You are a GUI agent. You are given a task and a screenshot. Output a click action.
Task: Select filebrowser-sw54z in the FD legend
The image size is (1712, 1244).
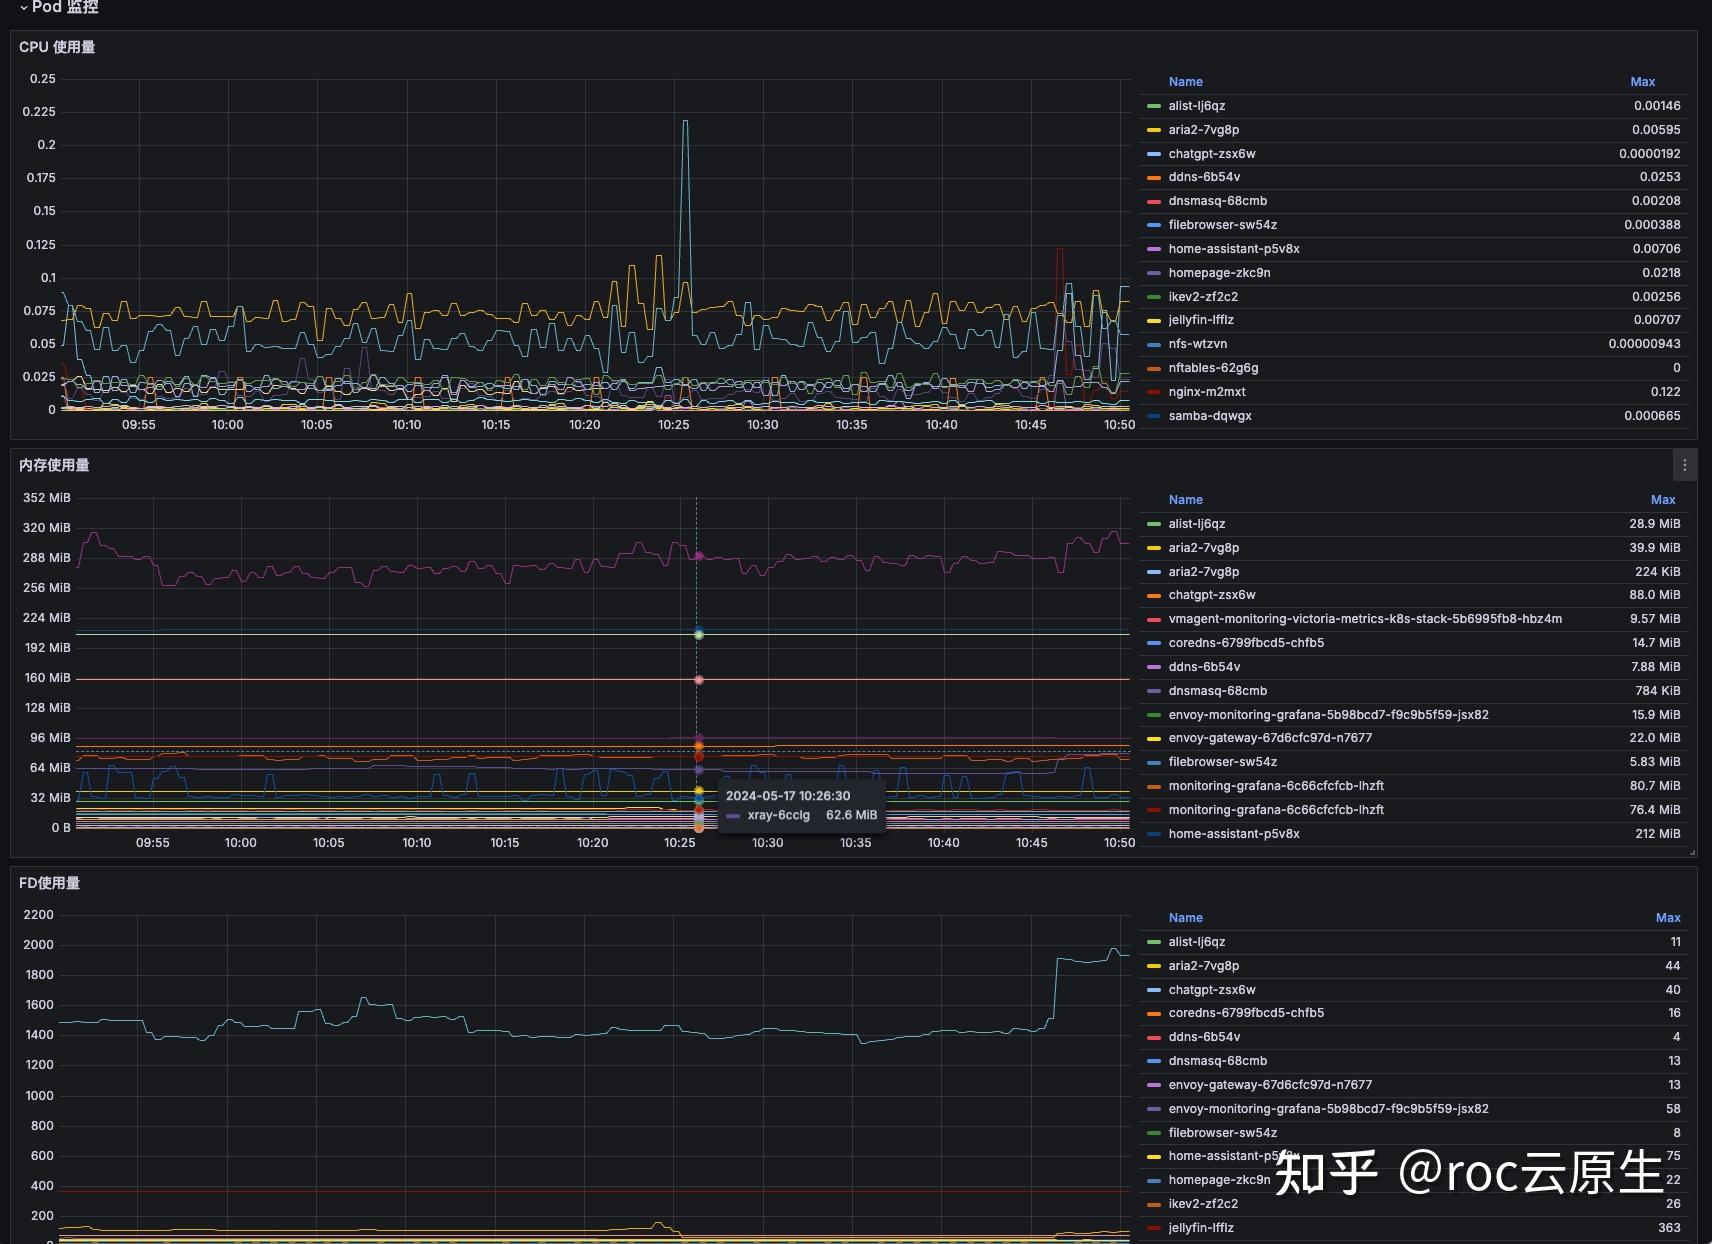coord(1222,1133)
